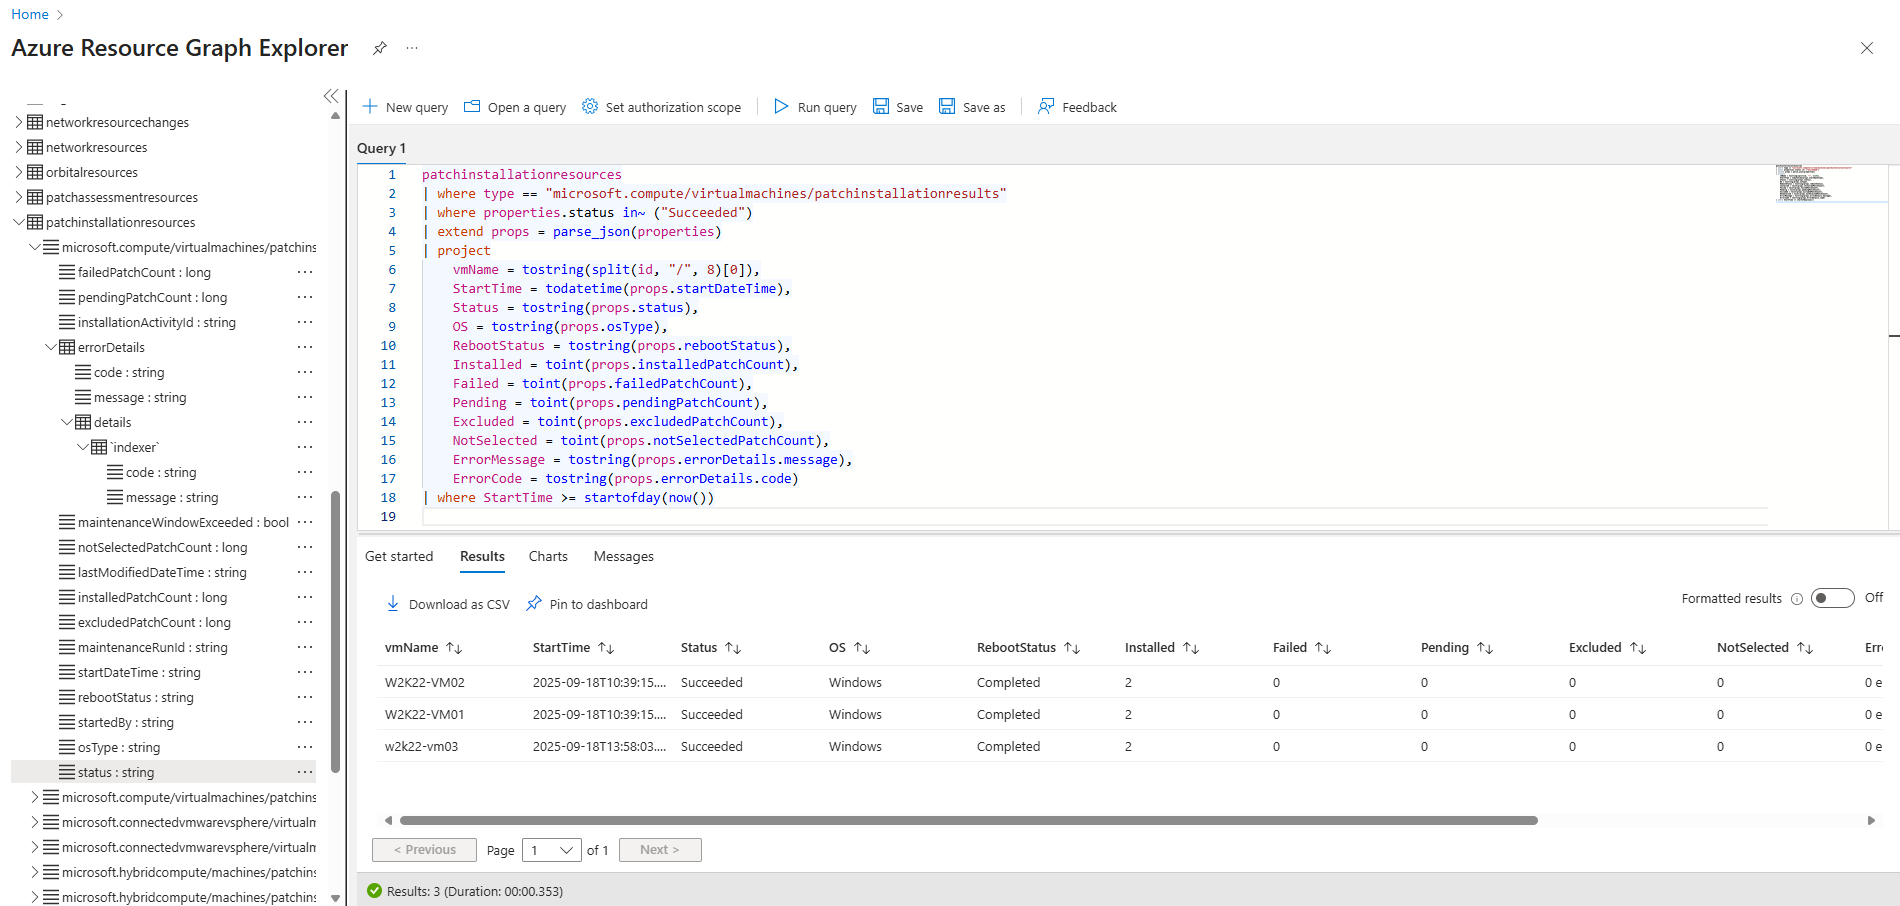Save the current query
The width and height of the screenshot is (1900, 906).
pyautogui.click(x=898, y=107)
